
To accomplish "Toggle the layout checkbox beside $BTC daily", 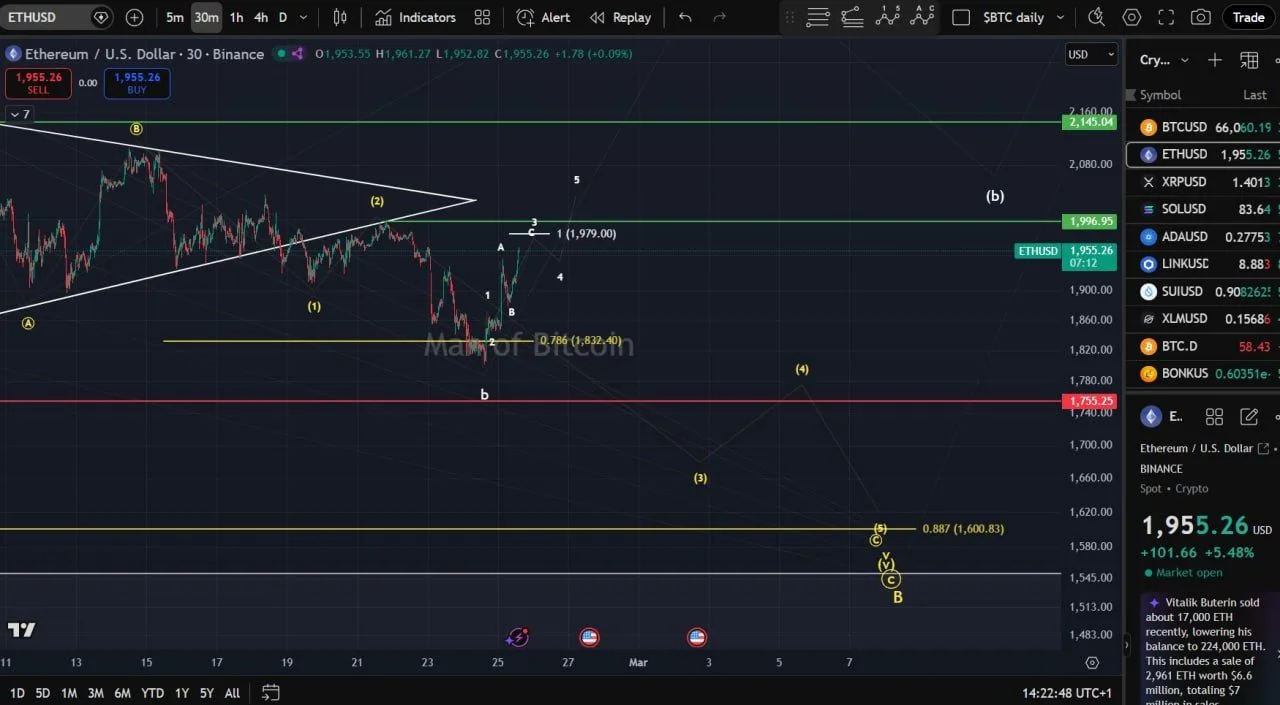I will [x=961, y=17].
